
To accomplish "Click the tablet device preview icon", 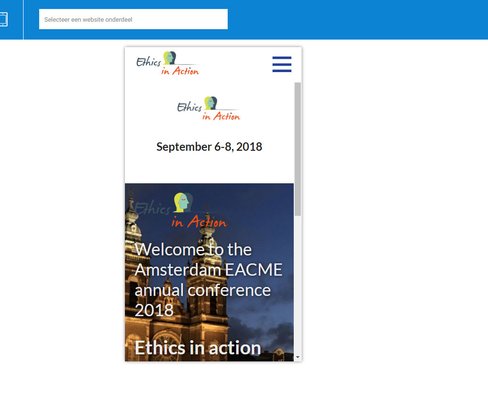I will tap(3, 19).
